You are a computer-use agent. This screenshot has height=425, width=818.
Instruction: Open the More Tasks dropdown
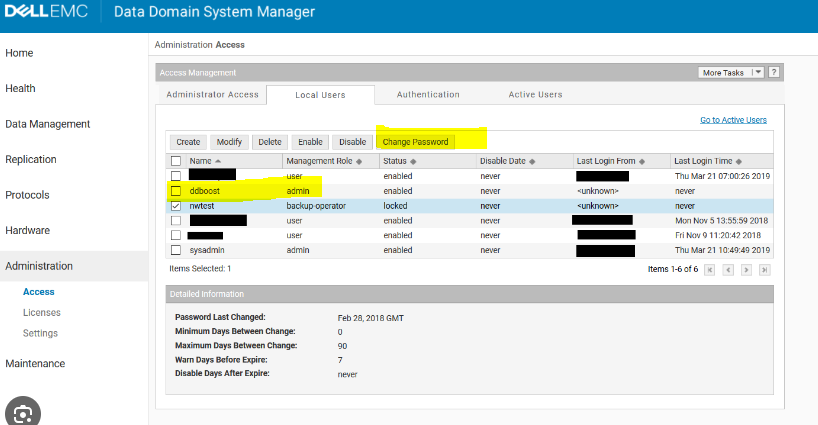coord(731,73)
